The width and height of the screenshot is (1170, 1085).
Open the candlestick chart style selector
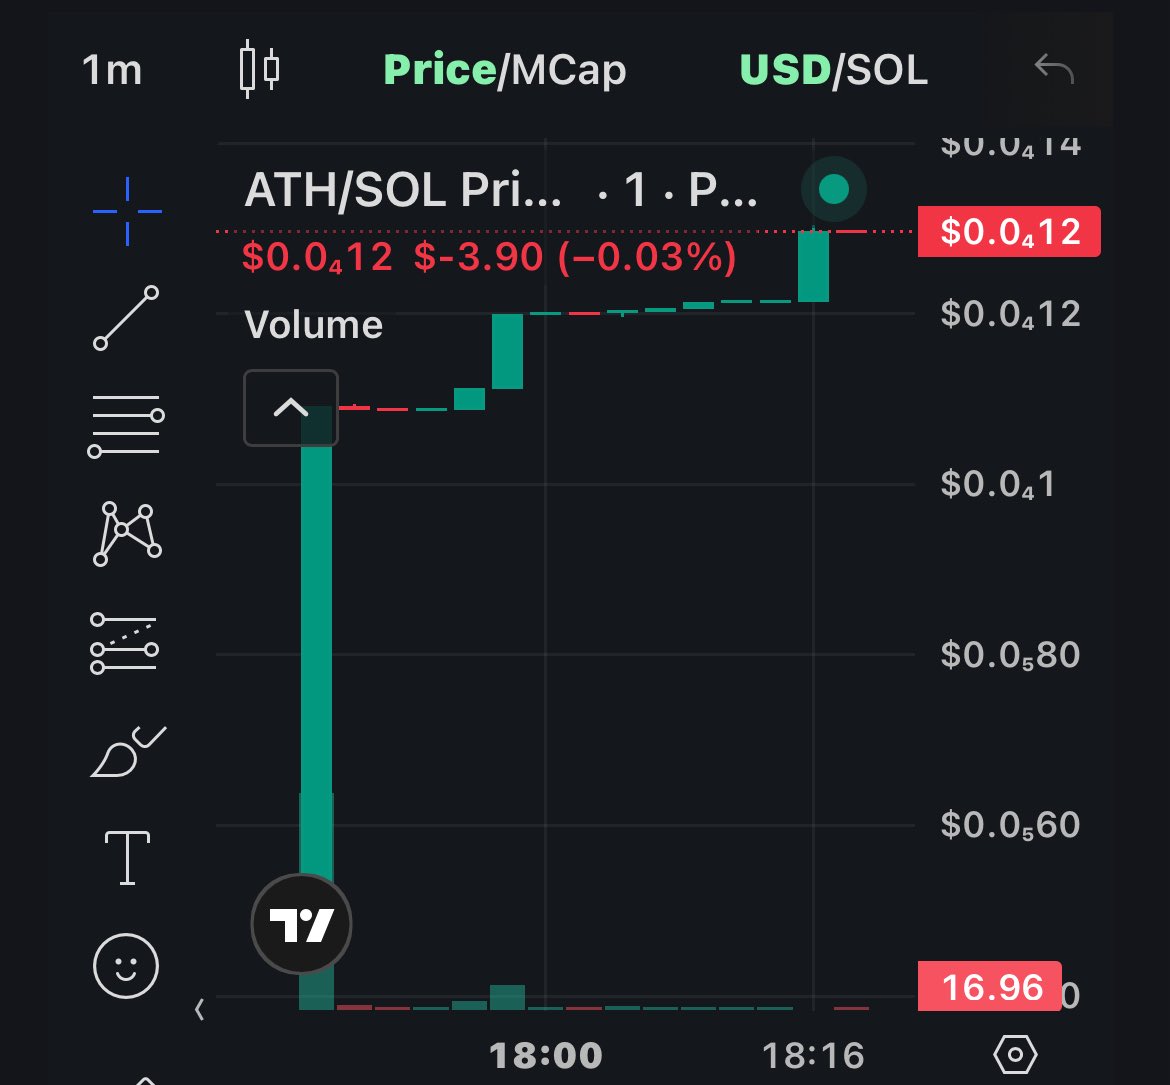(260, 69)
